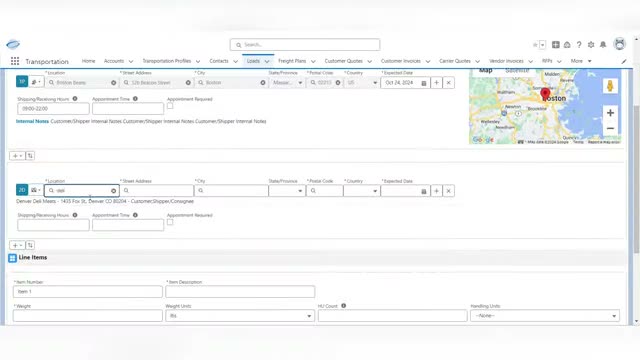640x360 pixels.
Task: Open the favorites list dropdown arrow
Action: [x=542, y=45]
